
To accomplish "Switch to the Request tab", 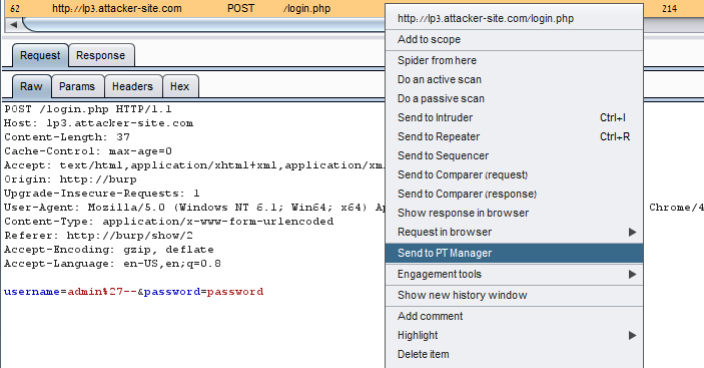I will click(40, 56).
